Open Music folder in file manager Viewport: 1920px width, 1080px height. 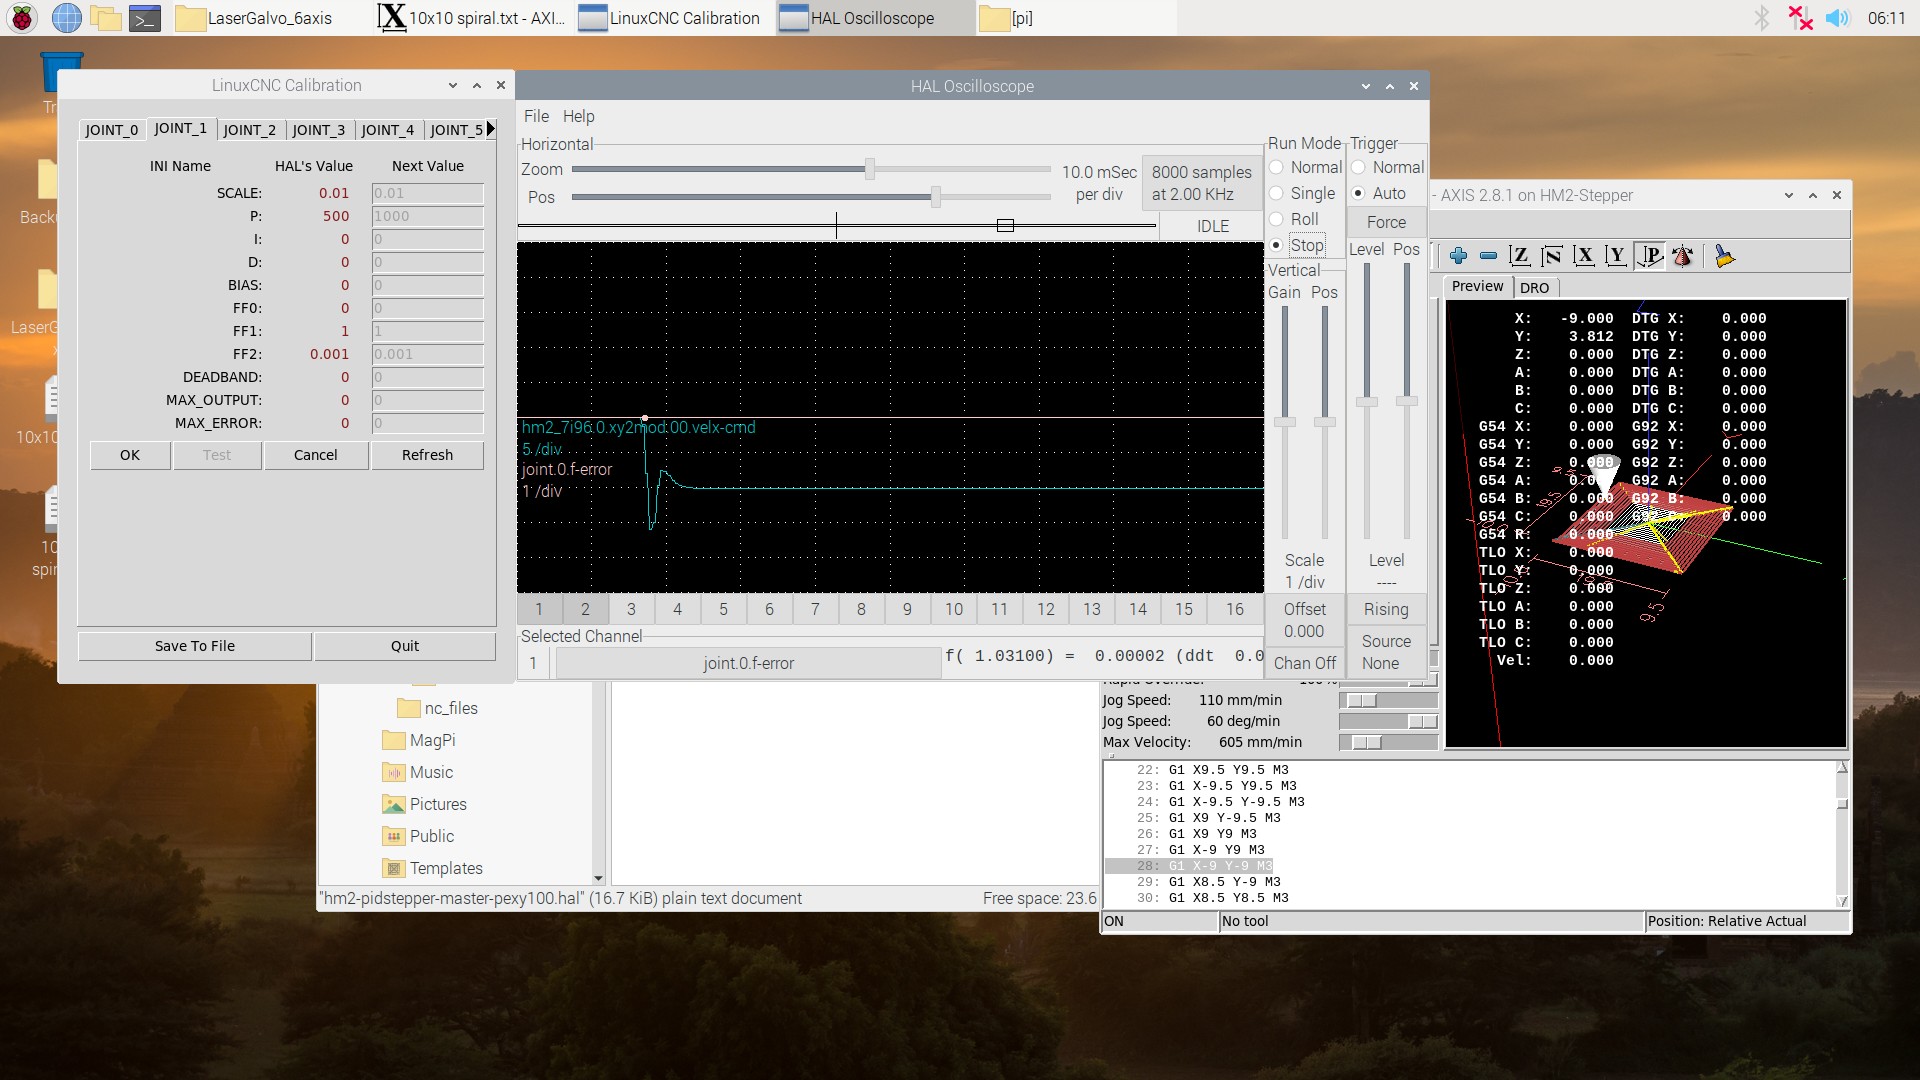pos(418,772)
